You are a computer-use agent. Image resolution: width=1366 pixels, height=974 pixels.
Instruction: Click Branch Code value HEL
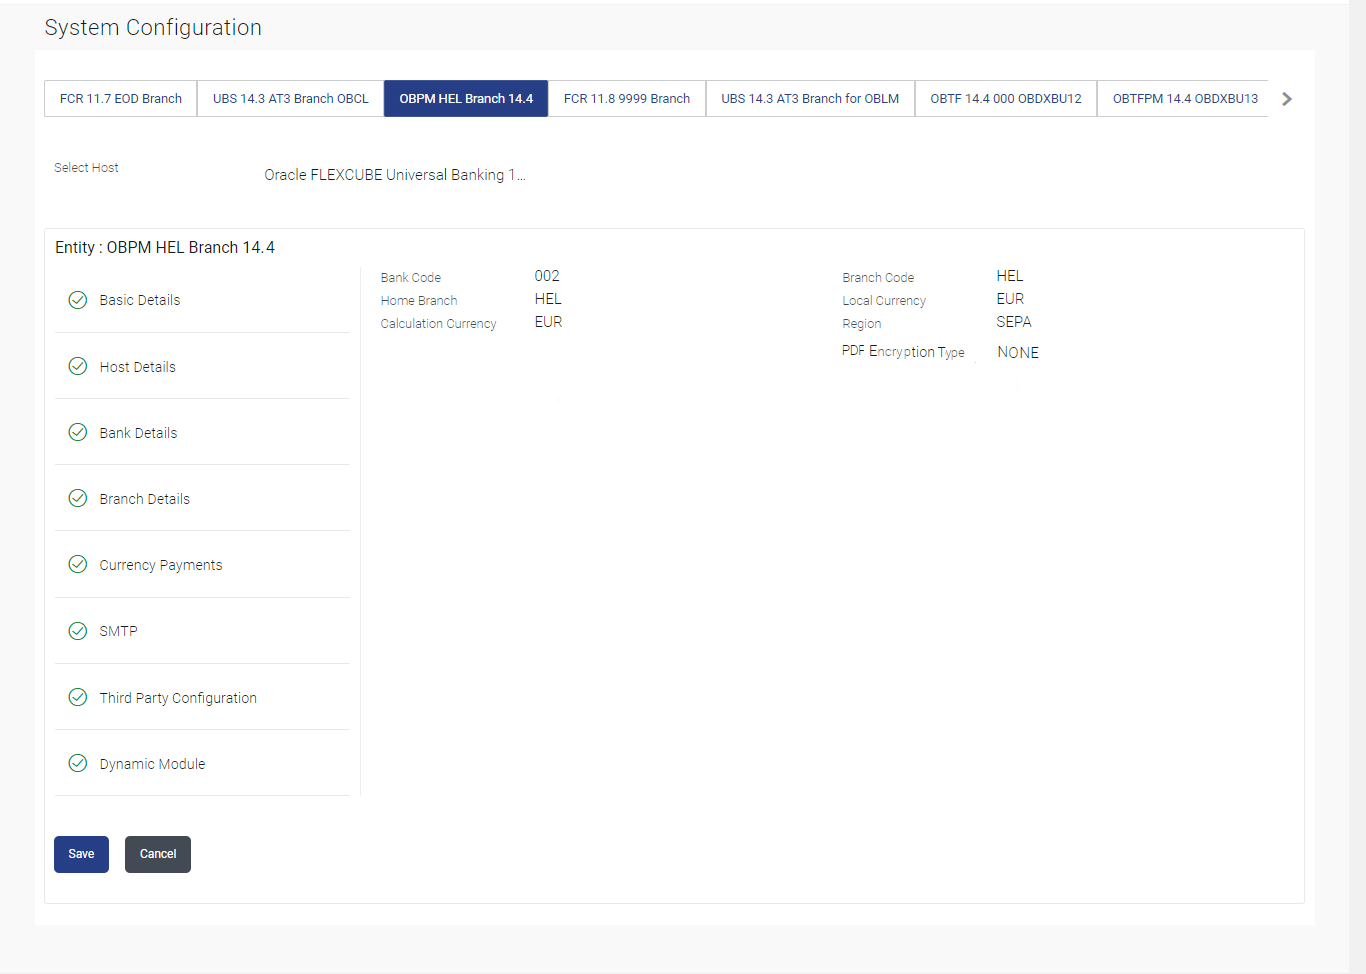pos(1010,276)
